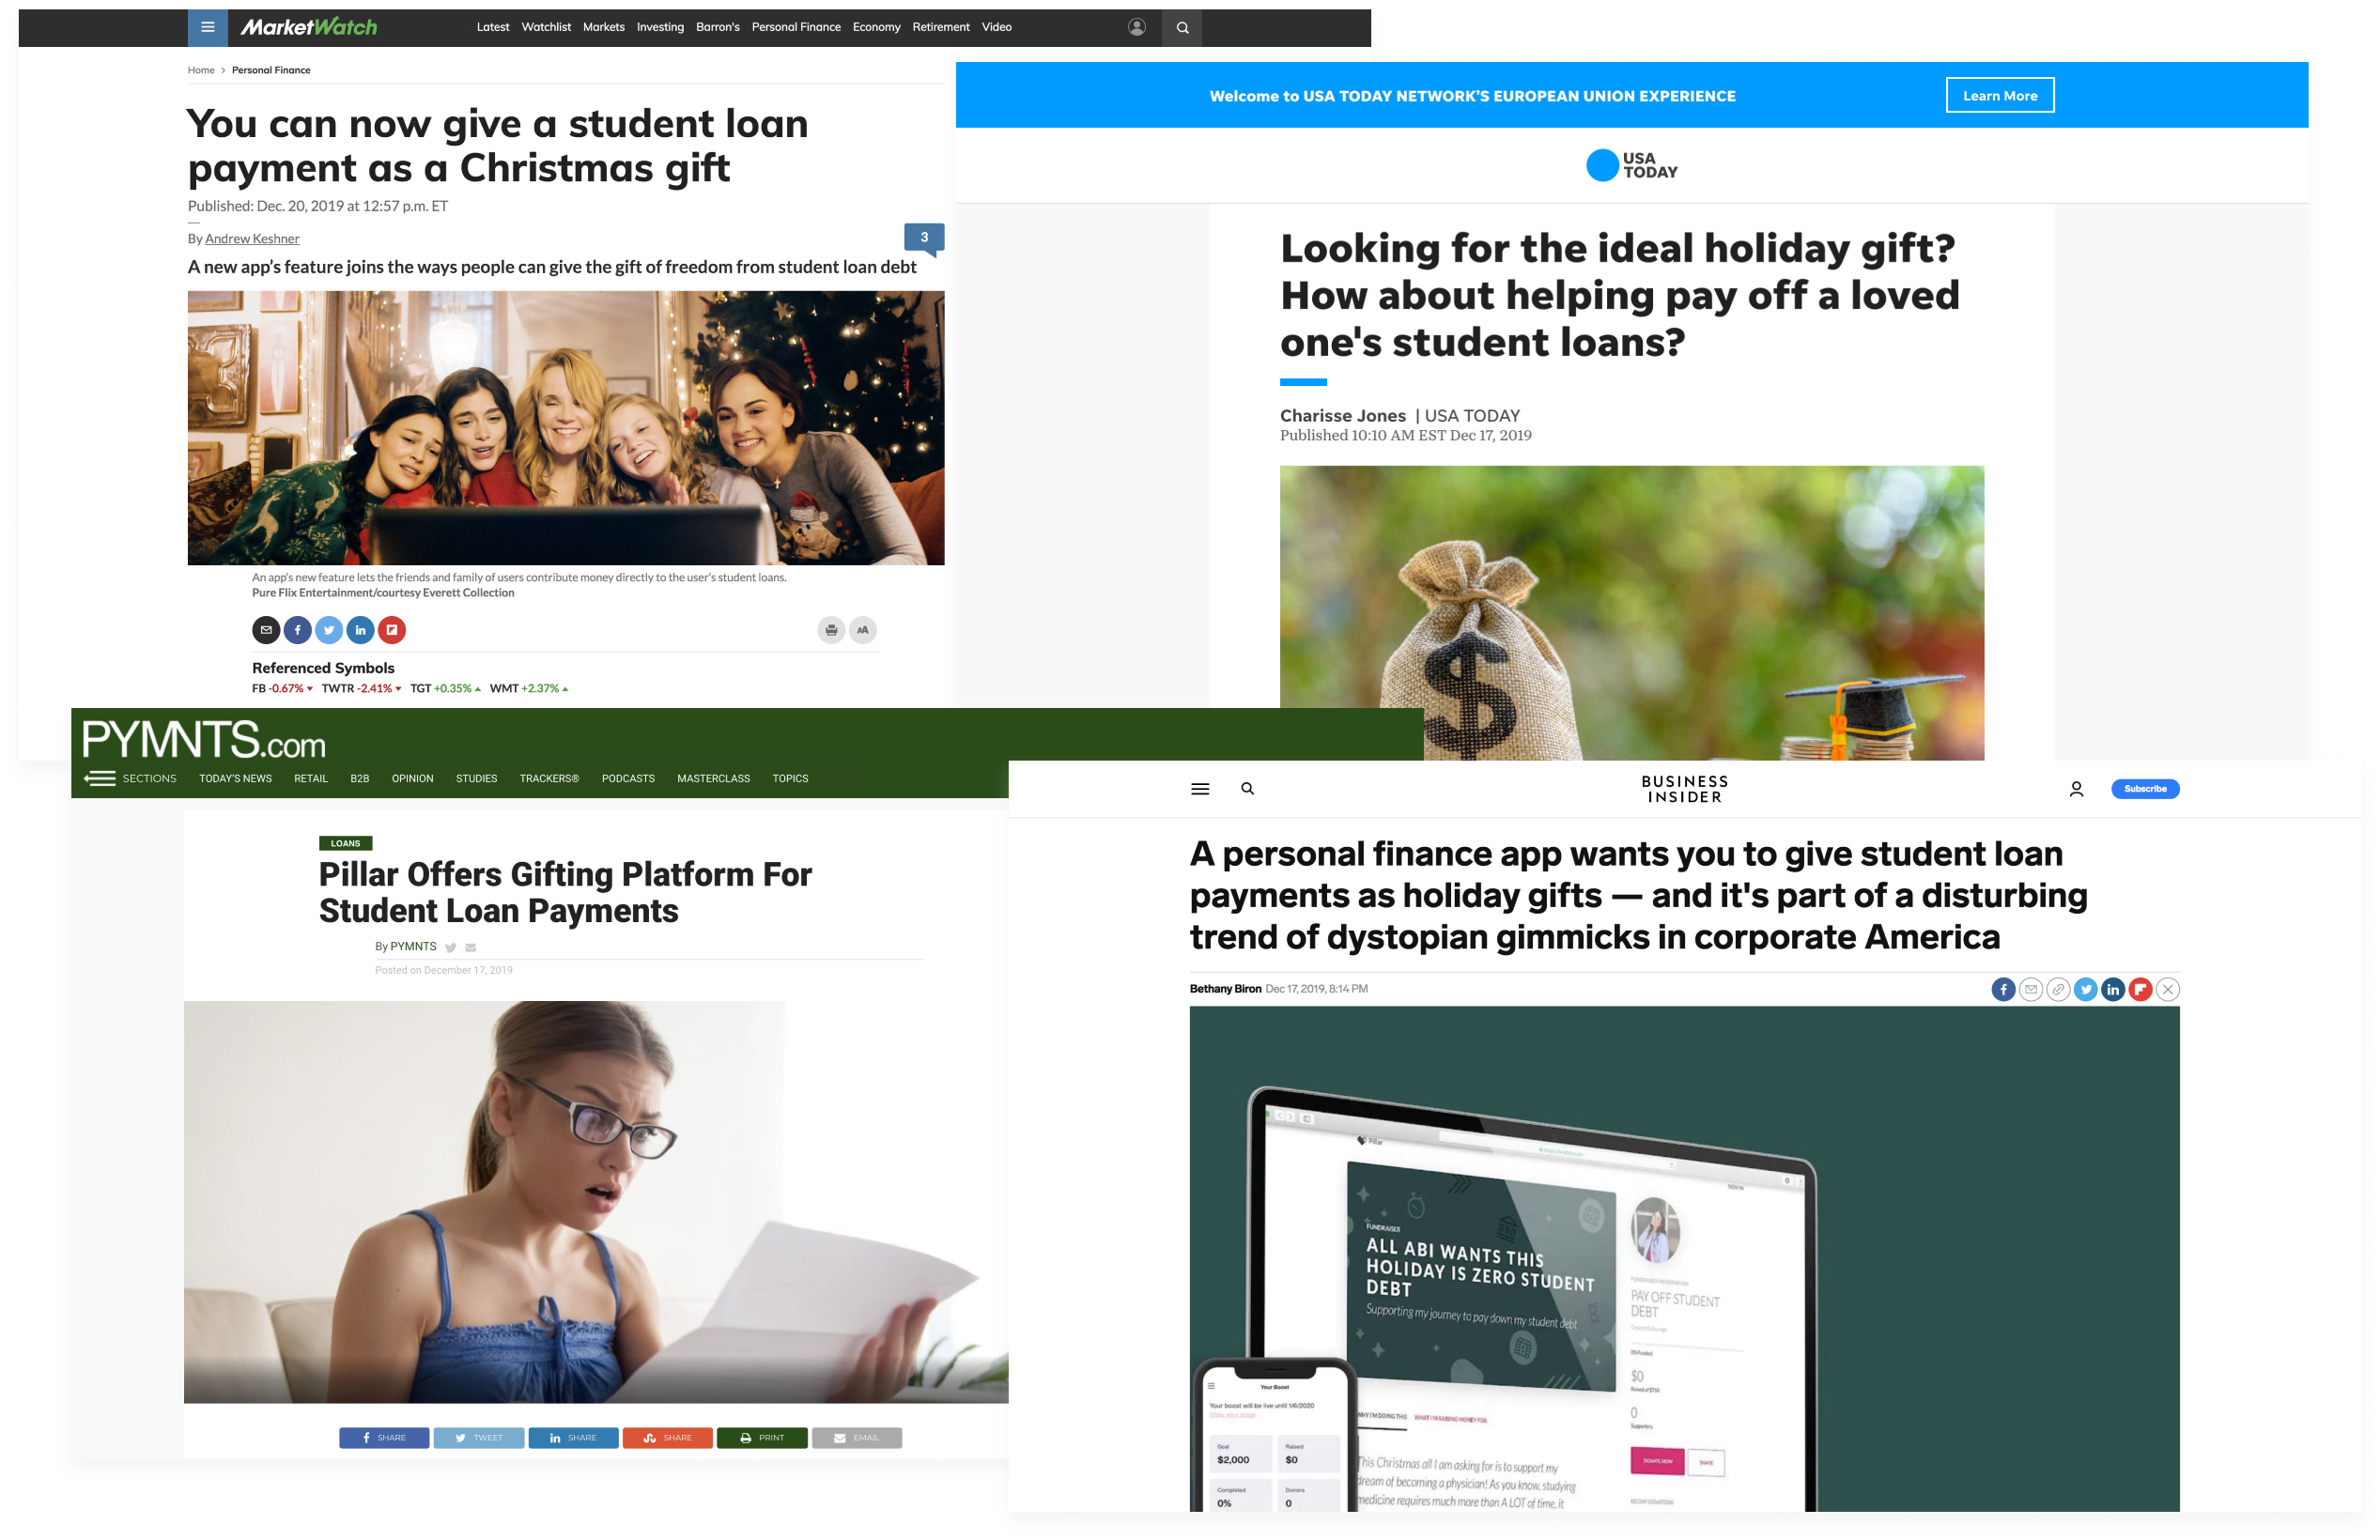
Task: Click PYMNTS Facebook Share button
Action: tap(384, 1438)
